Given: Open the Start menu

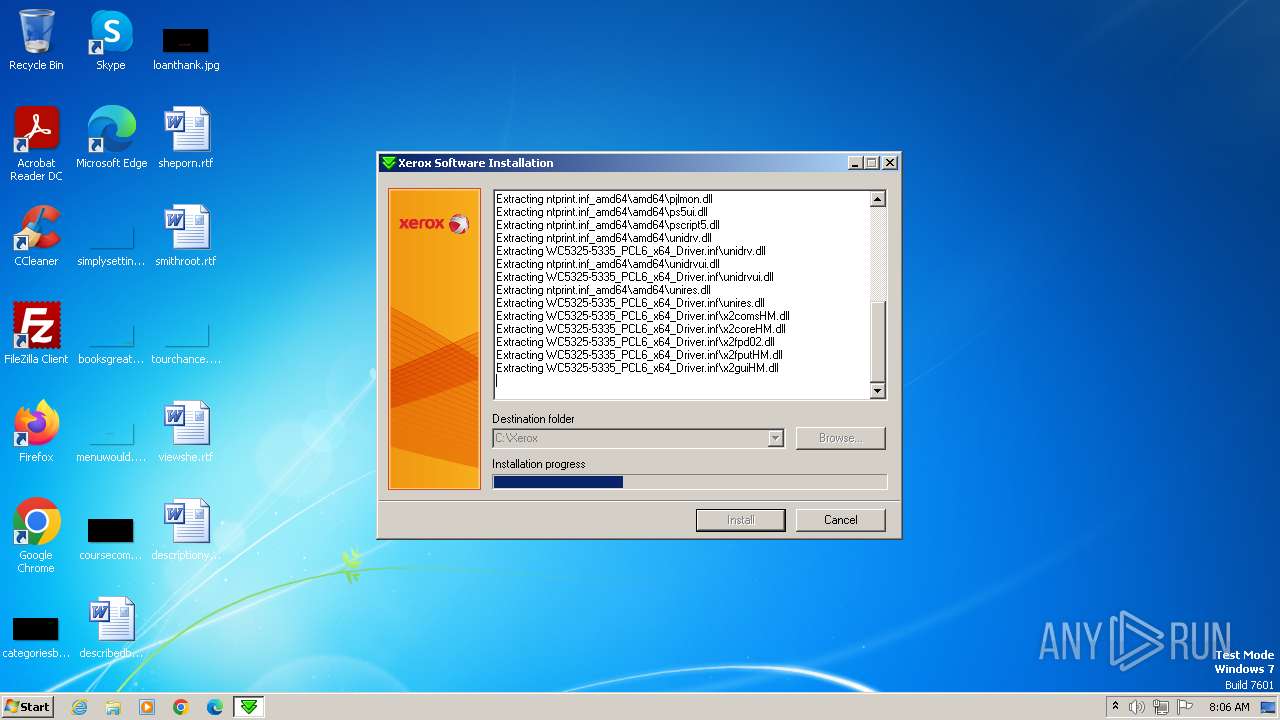Looking at the screenshot, I should point(28,707).
